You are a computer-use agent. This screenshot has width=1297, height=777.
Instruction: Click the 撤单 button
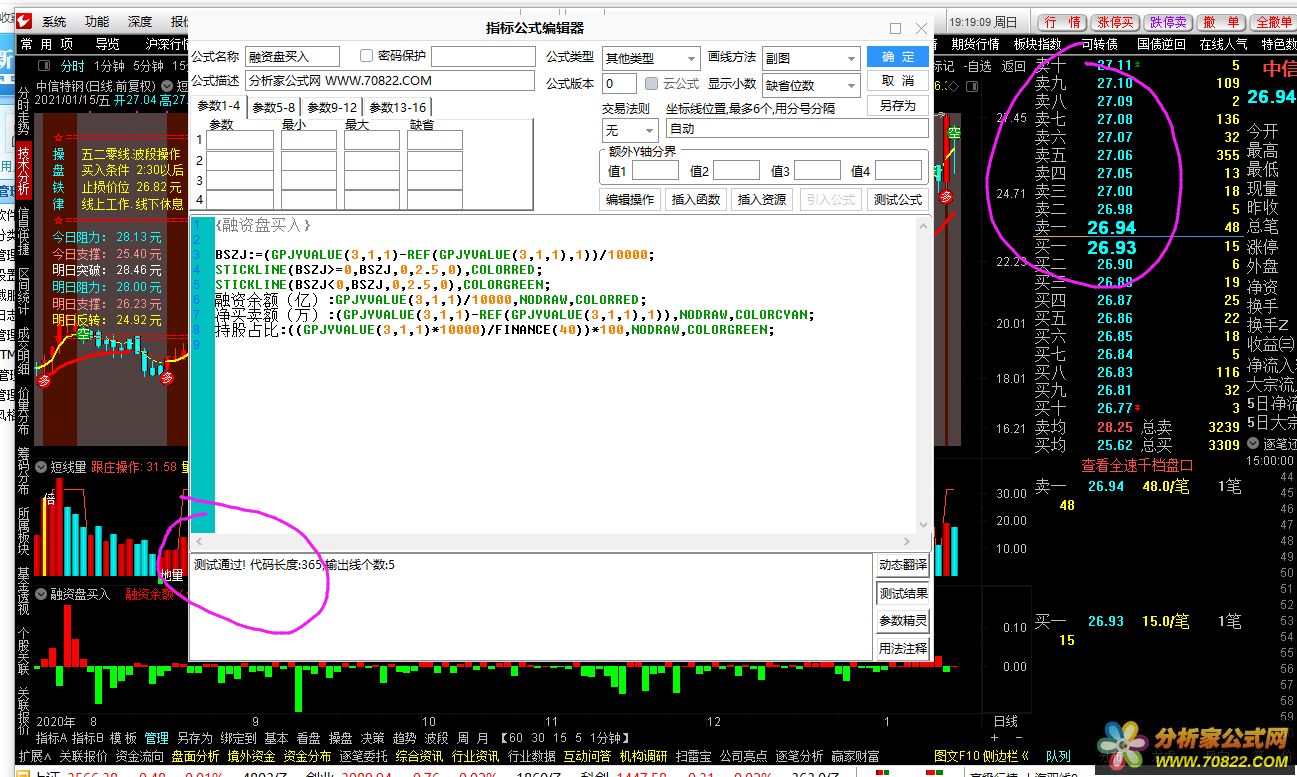pyautogui.click(x=1221, y=22)
